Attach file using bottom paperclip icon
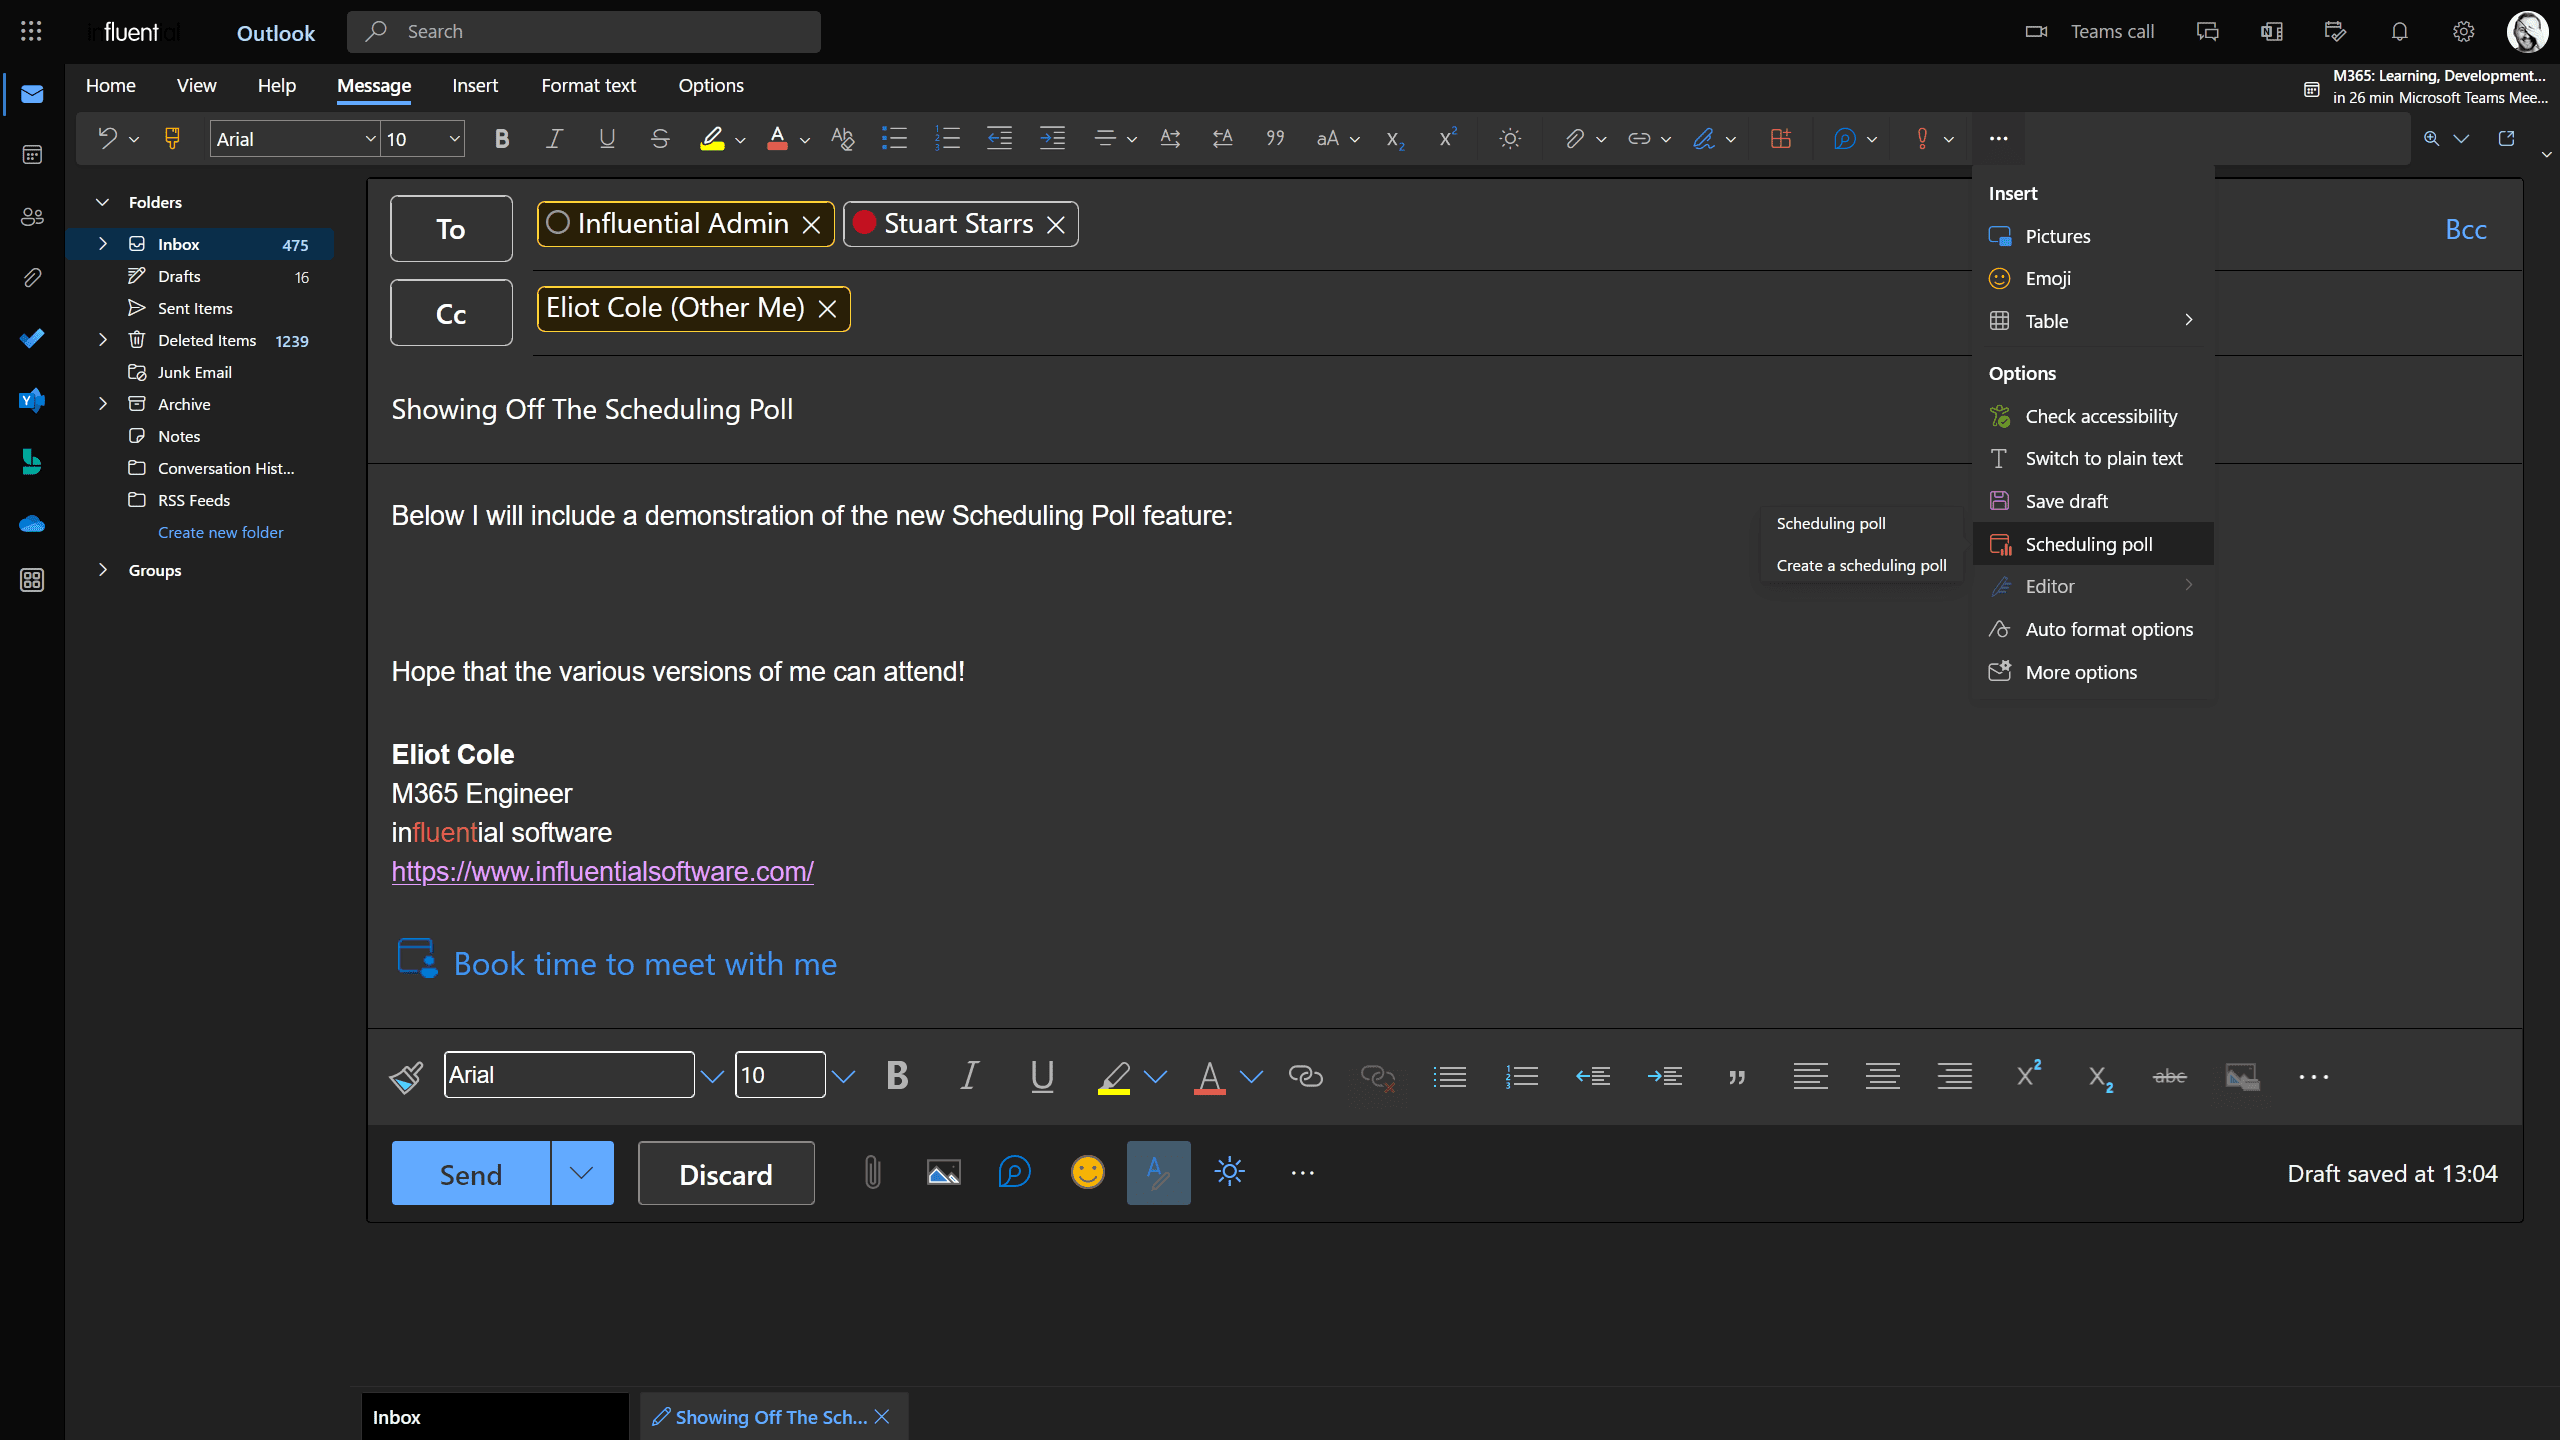This screenshot has width=2560, height=1440. point(872,1172)
